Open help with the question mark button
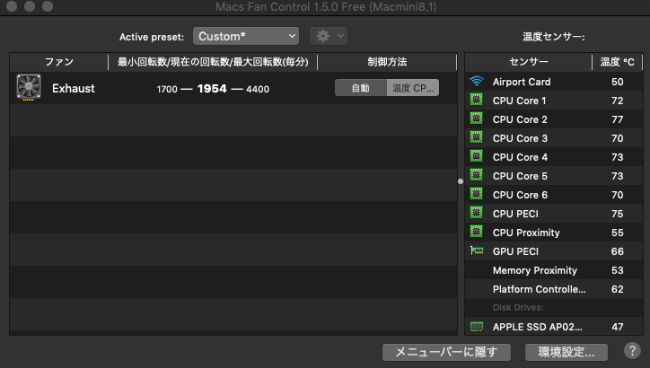The image size is (650, 368). [x=632, y=351]
